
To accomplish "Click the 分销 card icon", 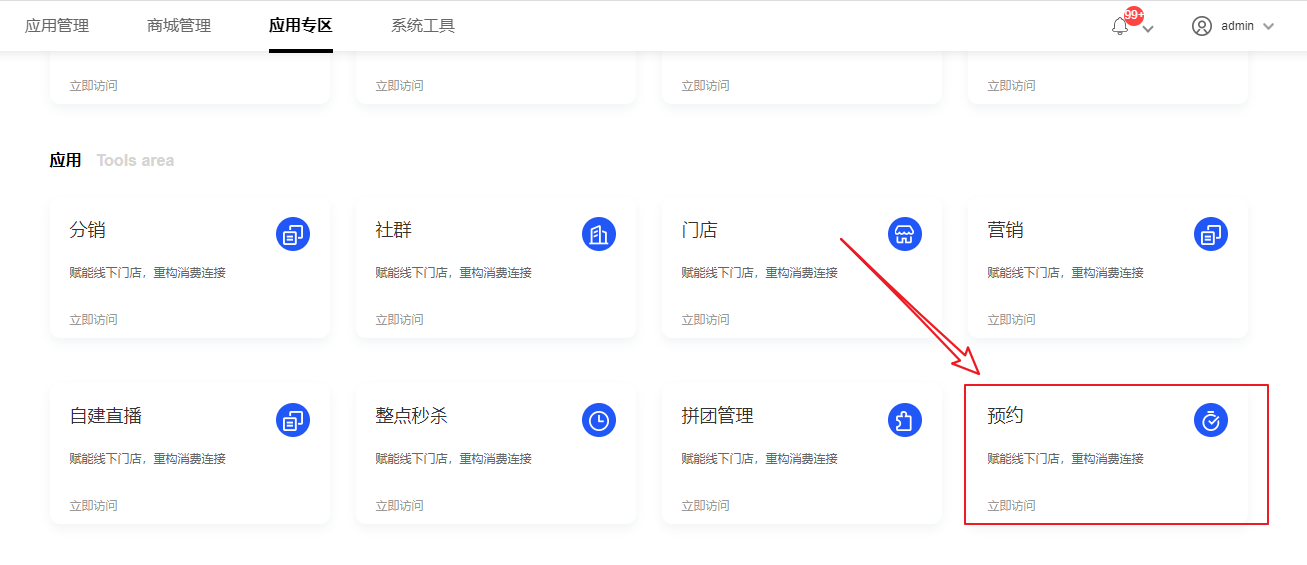I will 293,235.
